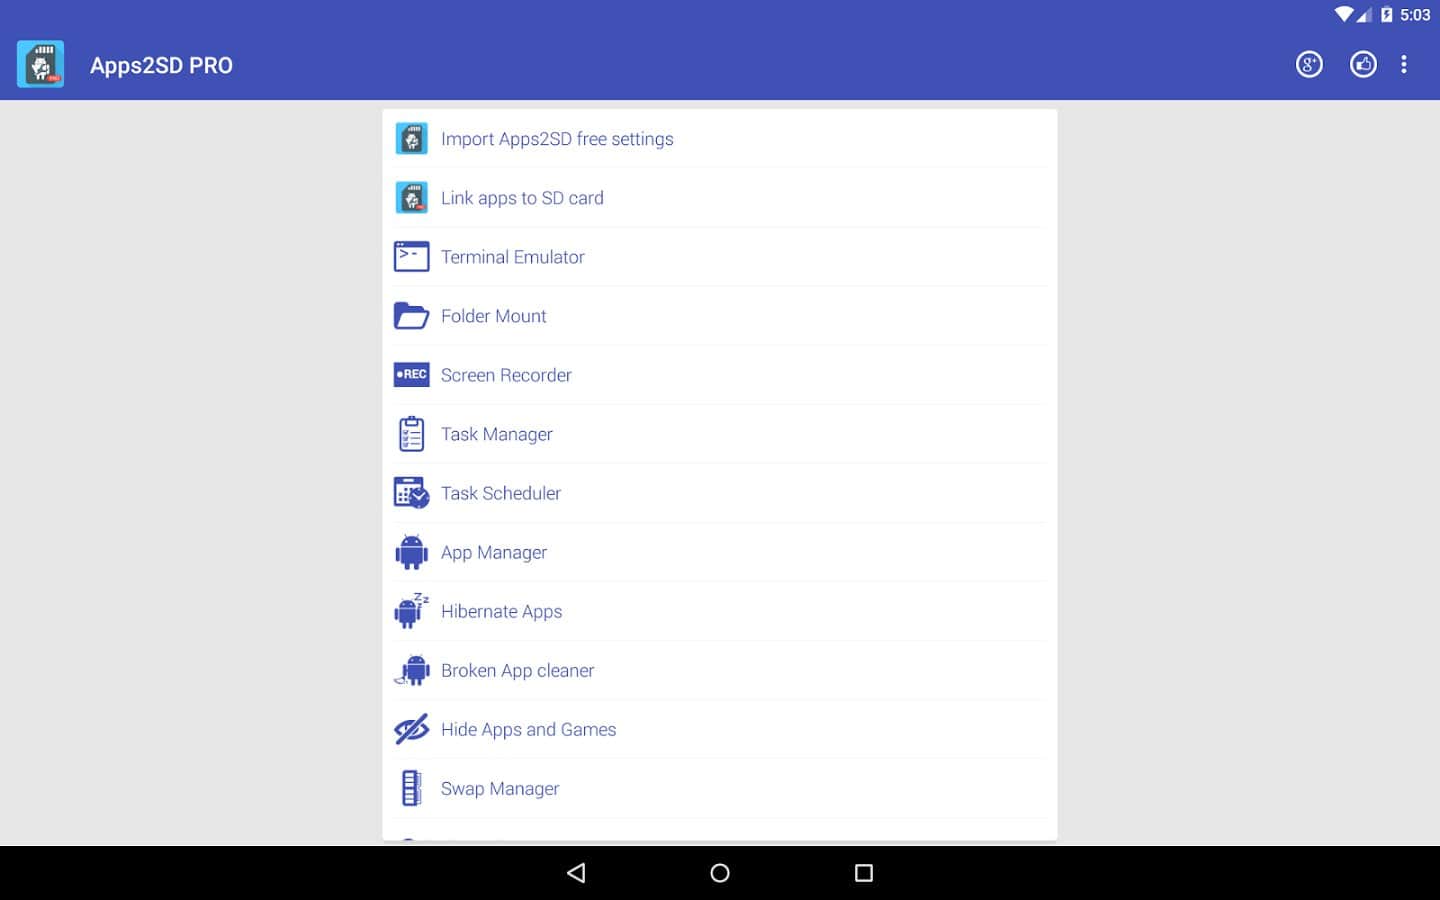Tap the Google+ icon in the toolbar
The height and width of the screenshot is (900, 1440).
click(1309, 65)
